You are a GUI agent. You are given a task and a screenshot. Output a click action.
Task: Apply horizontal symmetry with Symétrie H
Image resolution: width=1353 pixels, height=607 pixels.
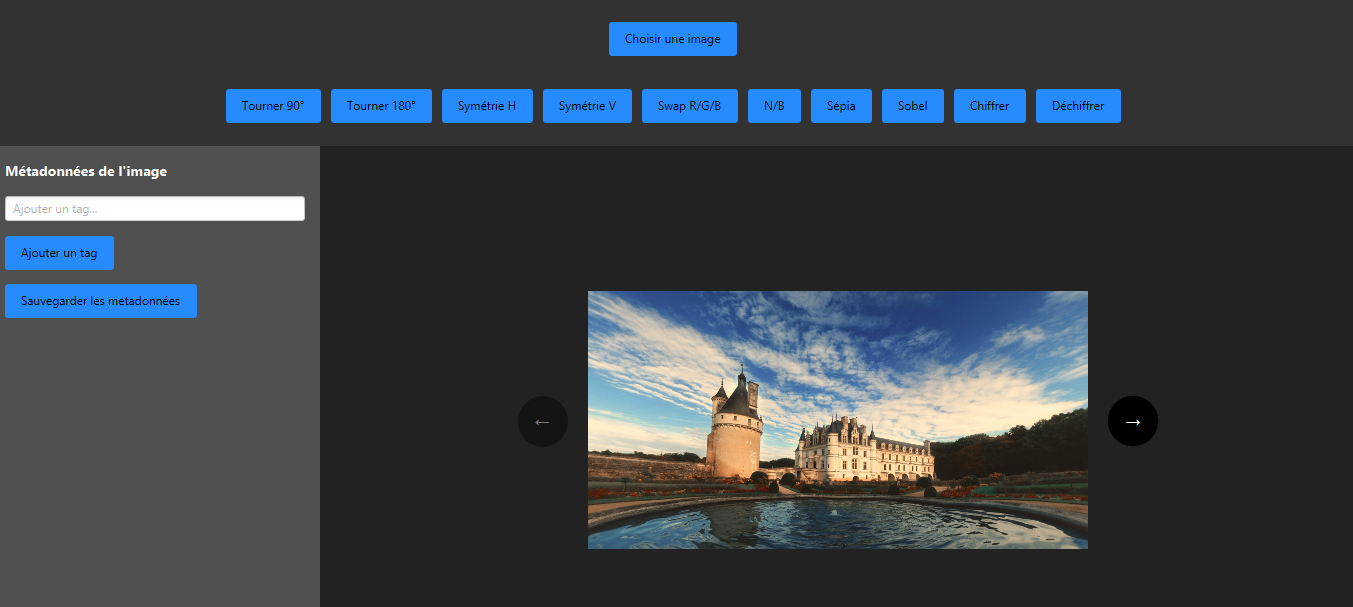(x=487, y=105)
